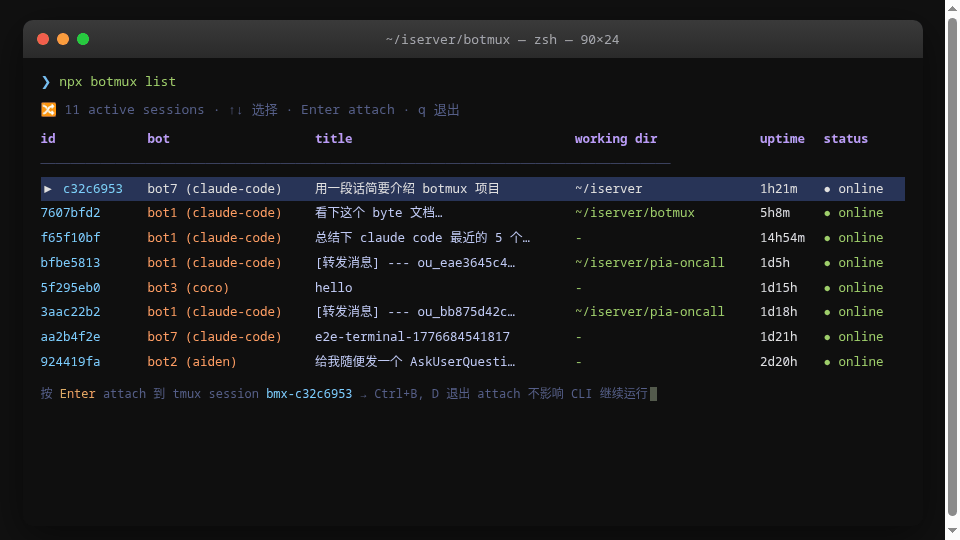The image size is (960, 540).
Task: Click the 'id' column header
Action: coord(48,138)
